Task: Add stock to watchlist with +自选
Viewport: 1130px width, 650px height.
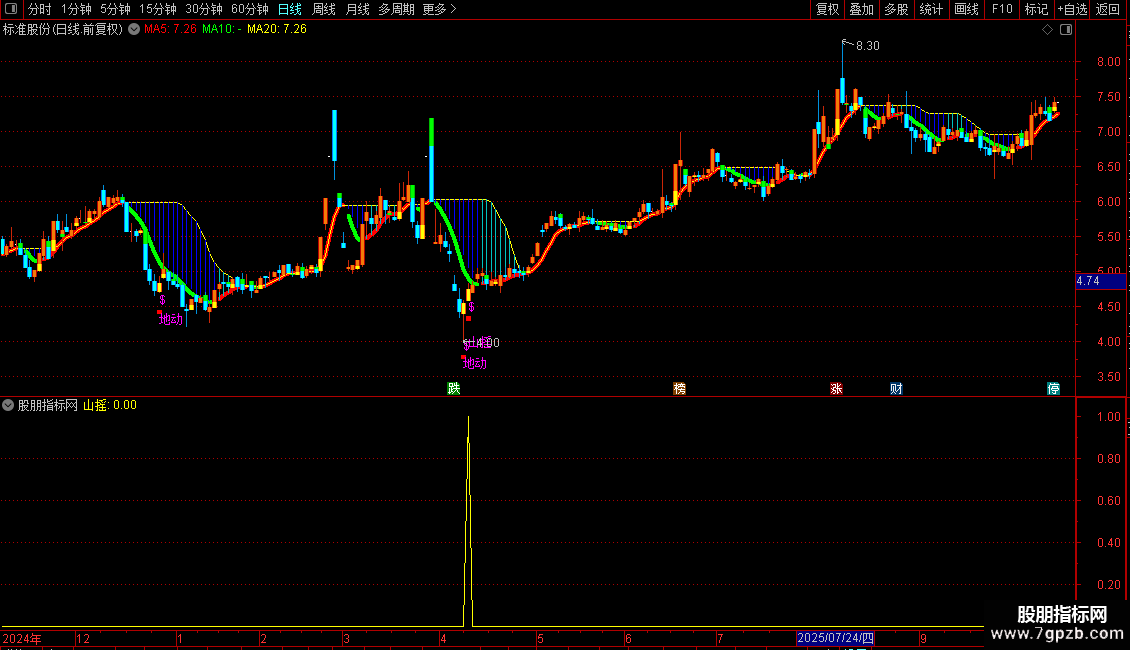Action: 1072,9
